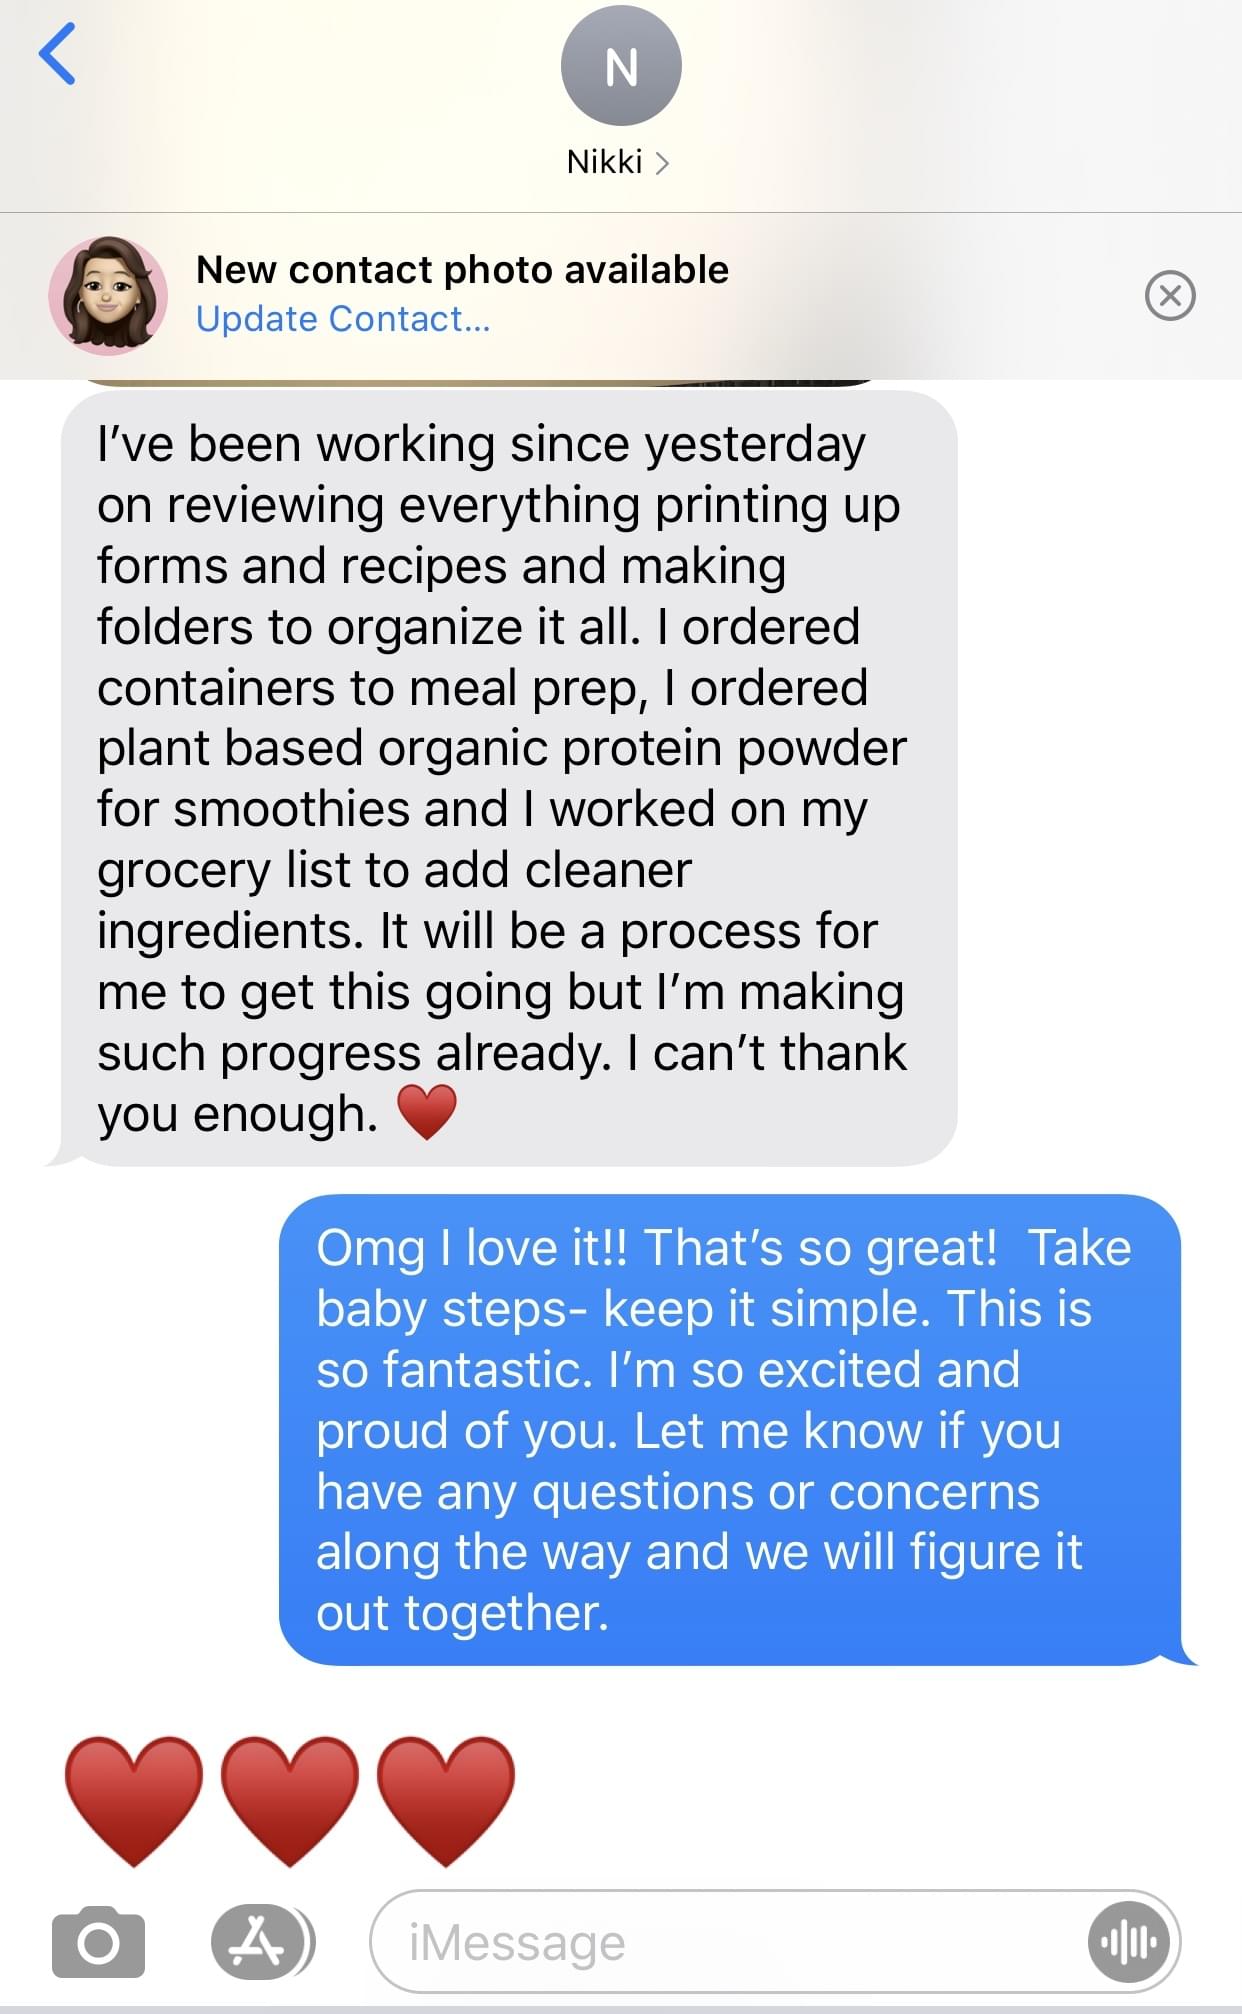
Task: Tap the blue back arrow
Action: click(57, 54)
